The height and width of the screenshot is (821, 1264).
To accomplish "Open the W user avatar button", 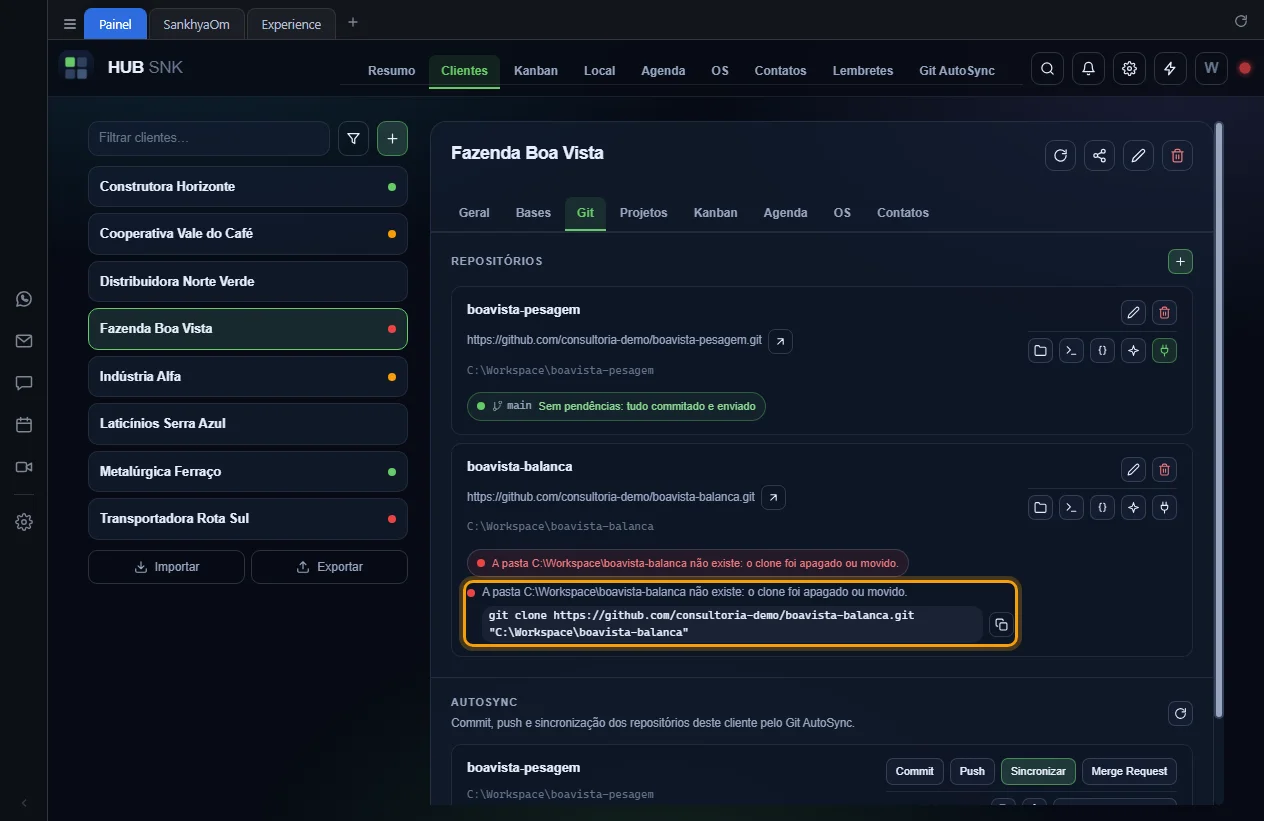I will tap(1211, 69).
